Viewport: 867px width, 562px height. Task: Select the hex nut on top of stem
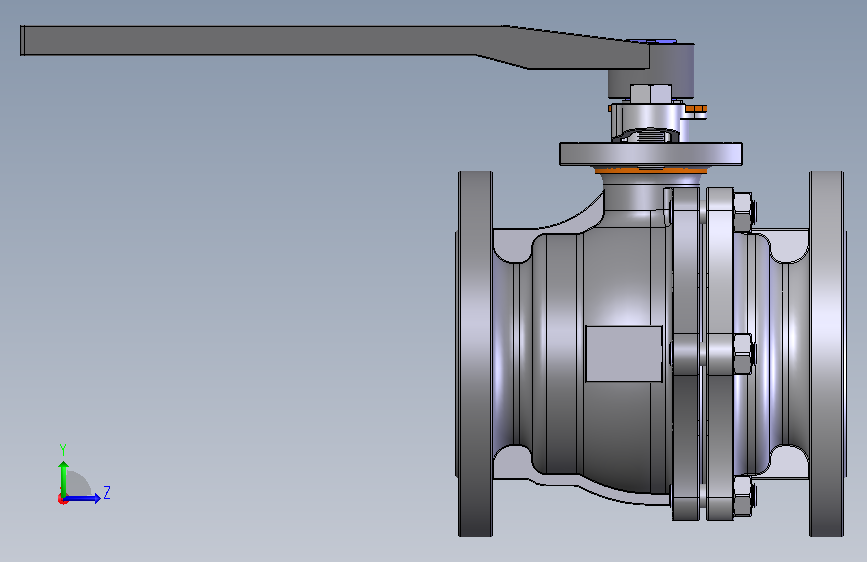[651, 93]
